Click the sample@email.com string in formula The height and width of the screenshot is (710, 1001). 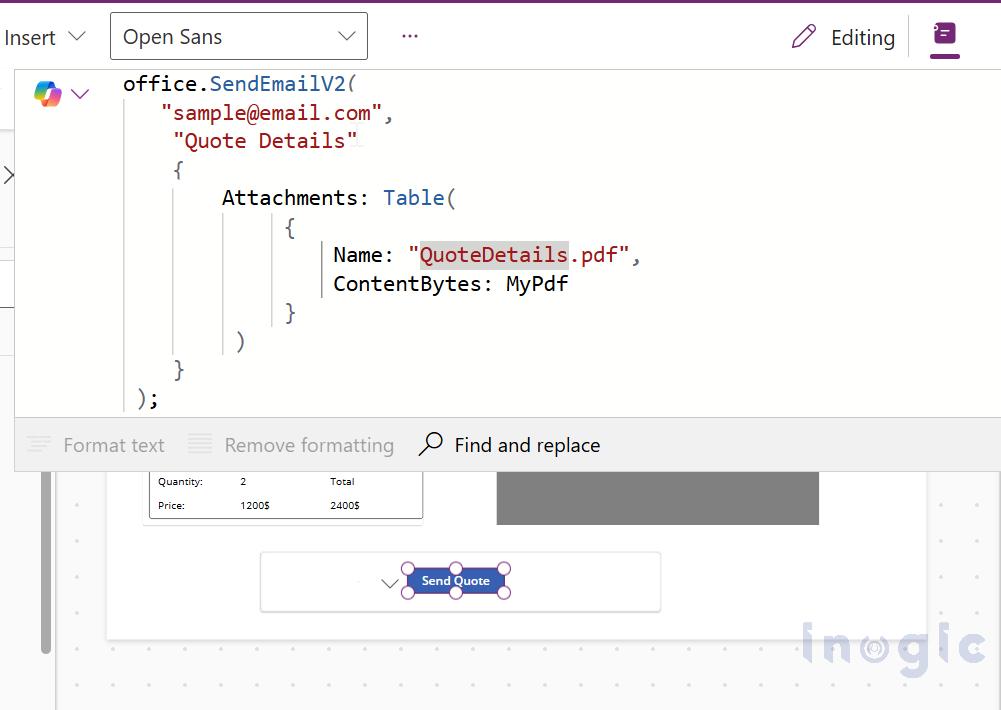point(272,113)
